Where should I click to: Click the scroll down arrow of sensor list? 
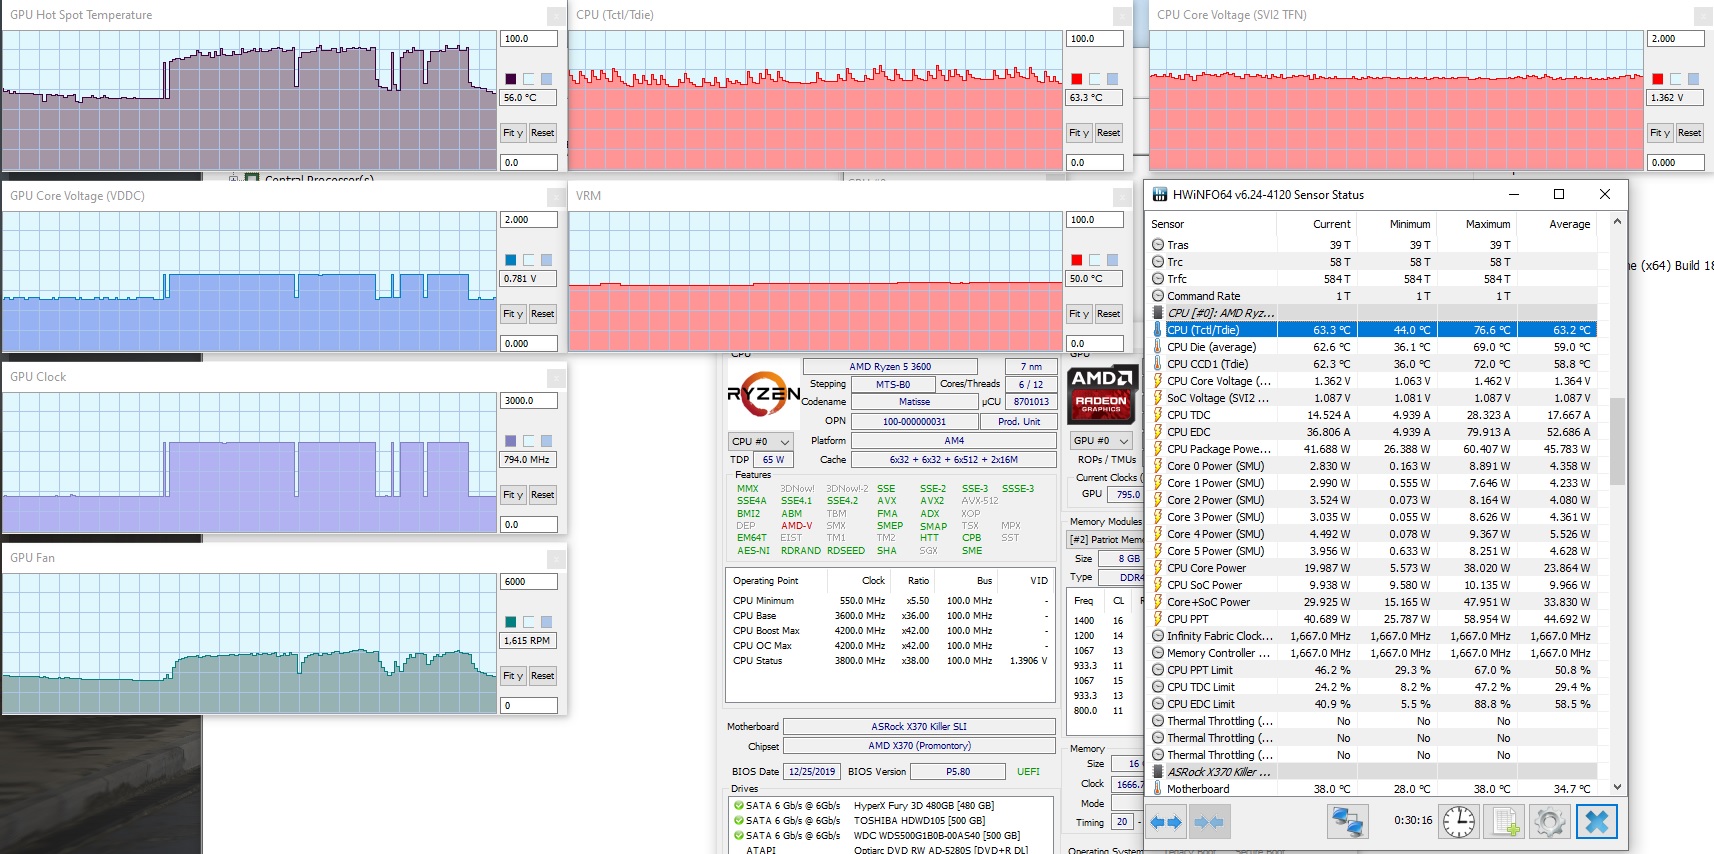[1617, 788]
